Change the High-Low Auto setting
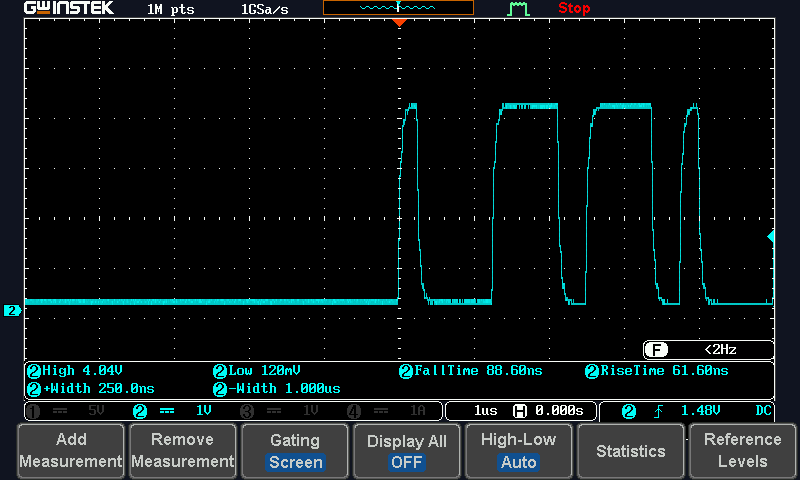 519,451
